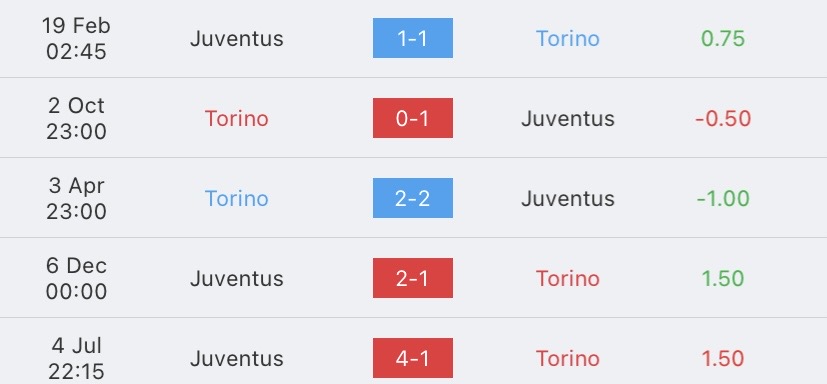Open the 0-1 score box for 2 Oct
The image size is (827, 384).
pyautogui.click(x=412, y=118)
